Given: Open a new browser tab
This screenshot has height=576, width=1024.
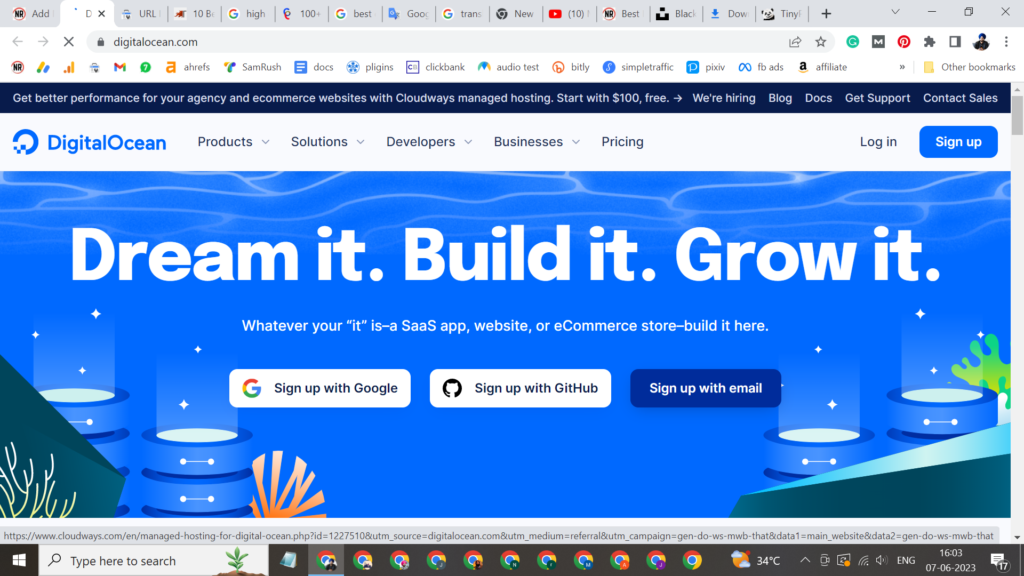Looking at the screenshot, I should tap(825, 14).
